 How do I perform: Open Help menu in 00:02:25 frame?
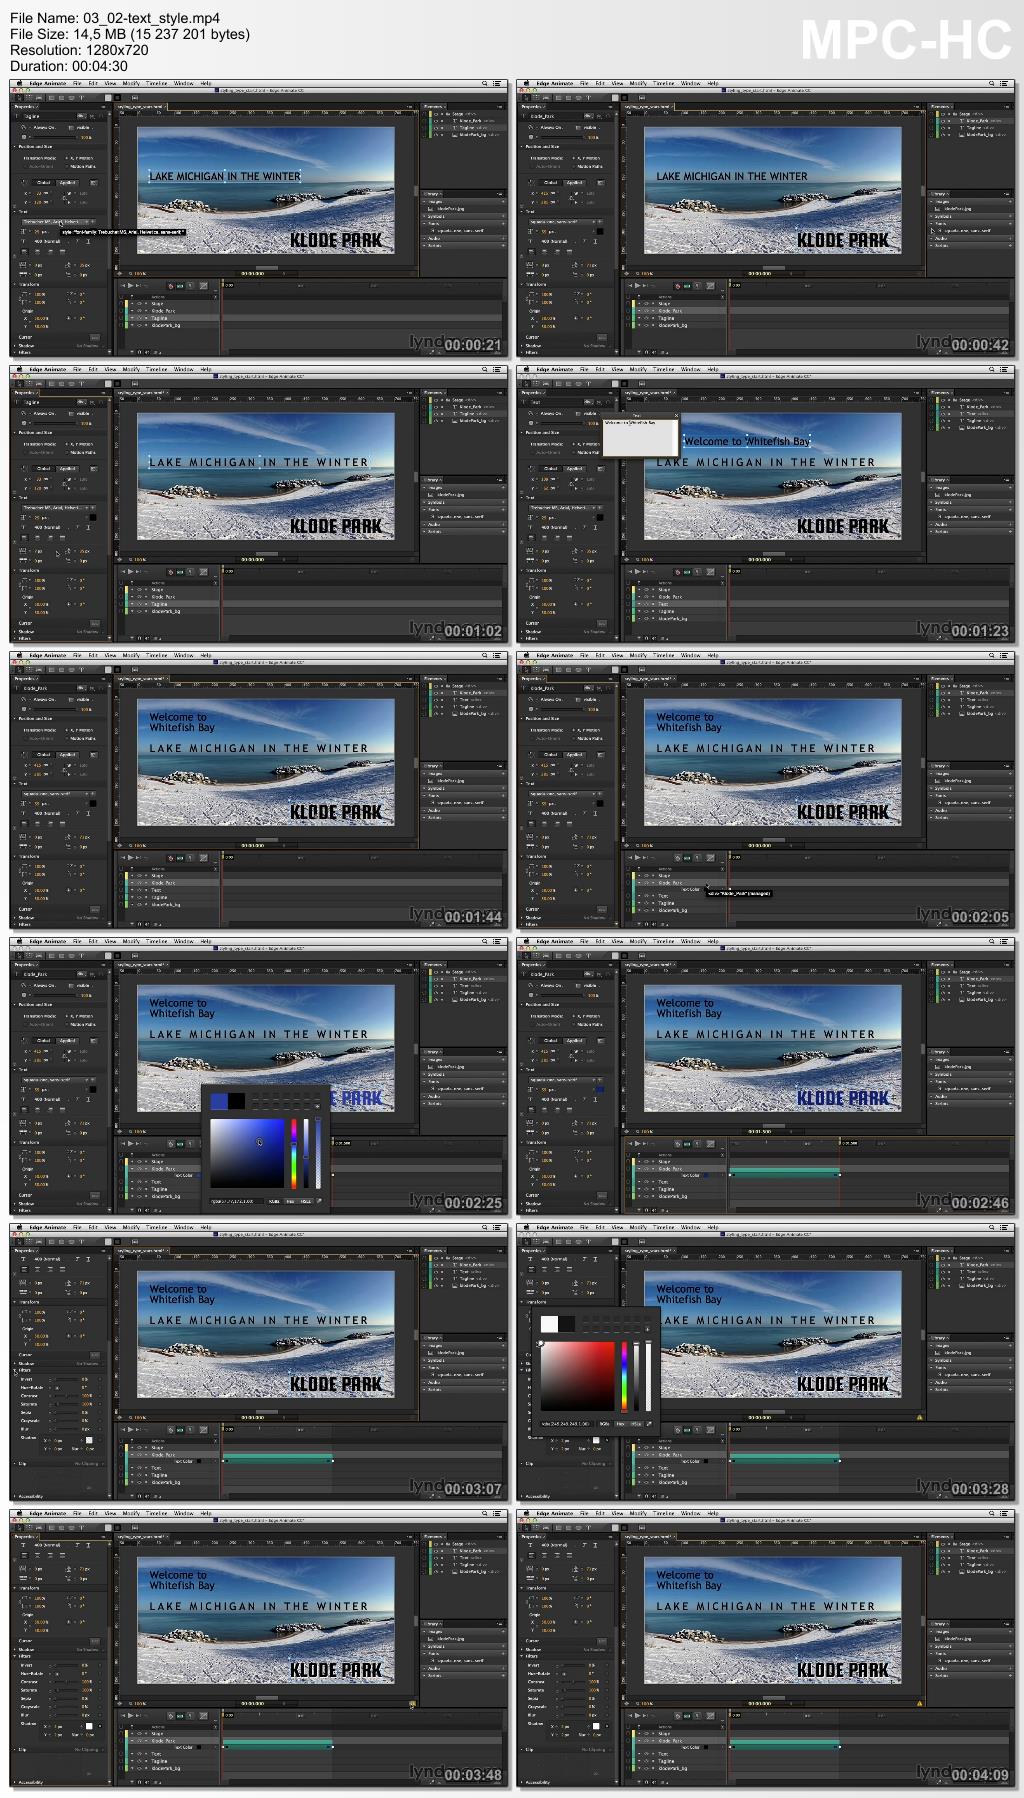click(x=206, y=941)
